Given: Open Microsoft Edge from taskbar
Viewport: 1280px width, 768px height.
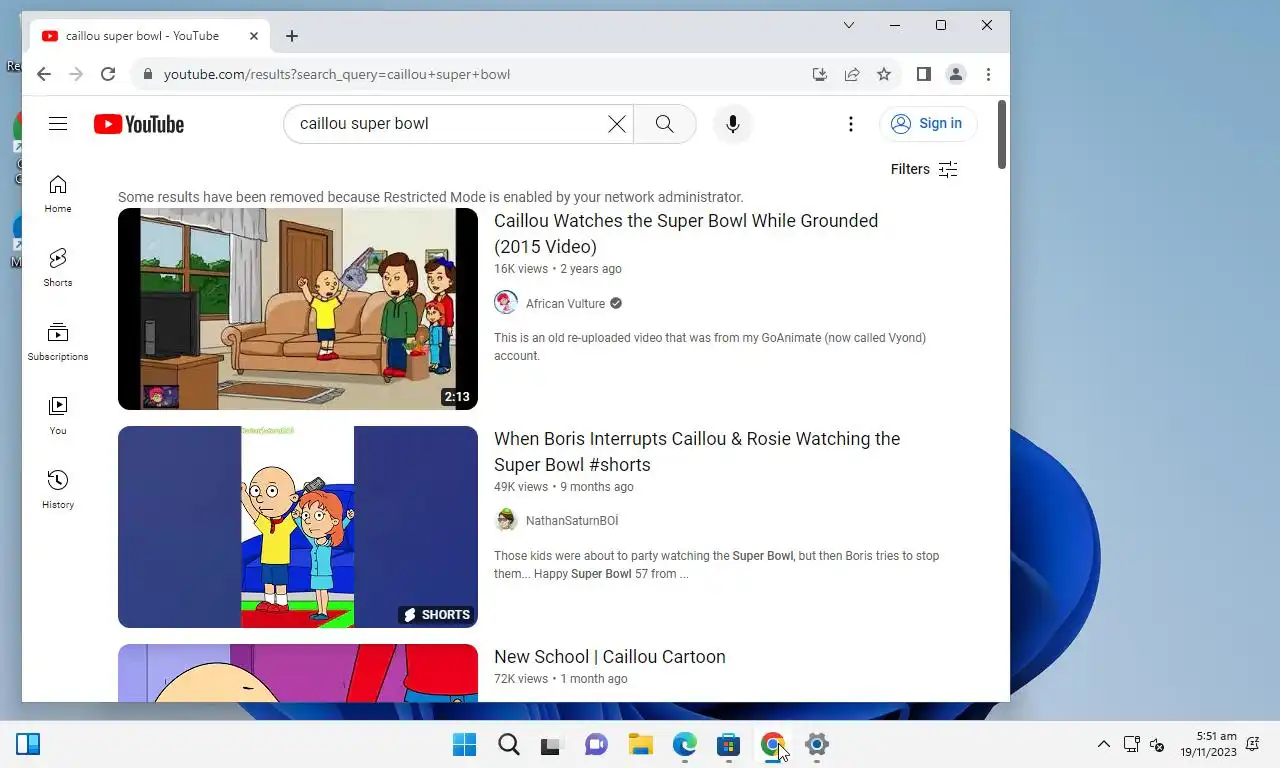Looking at the screenshot, I should coord(685,744).
